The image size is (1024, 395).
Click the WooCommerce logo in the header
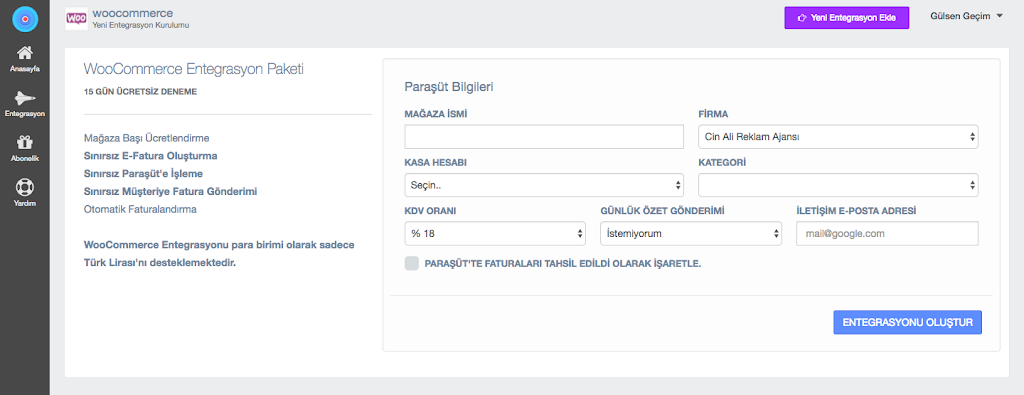click(x=77, y=19)
